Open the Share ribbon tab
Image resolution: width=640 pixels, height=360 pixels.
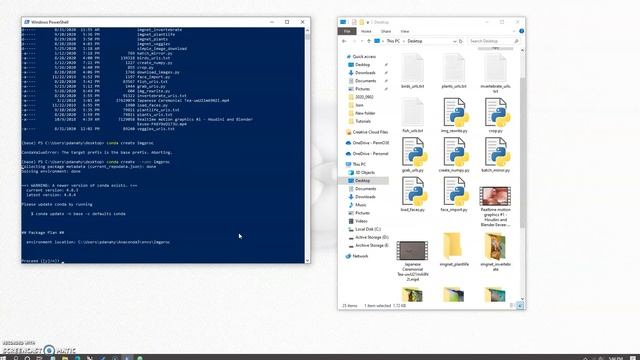(386, 31)
